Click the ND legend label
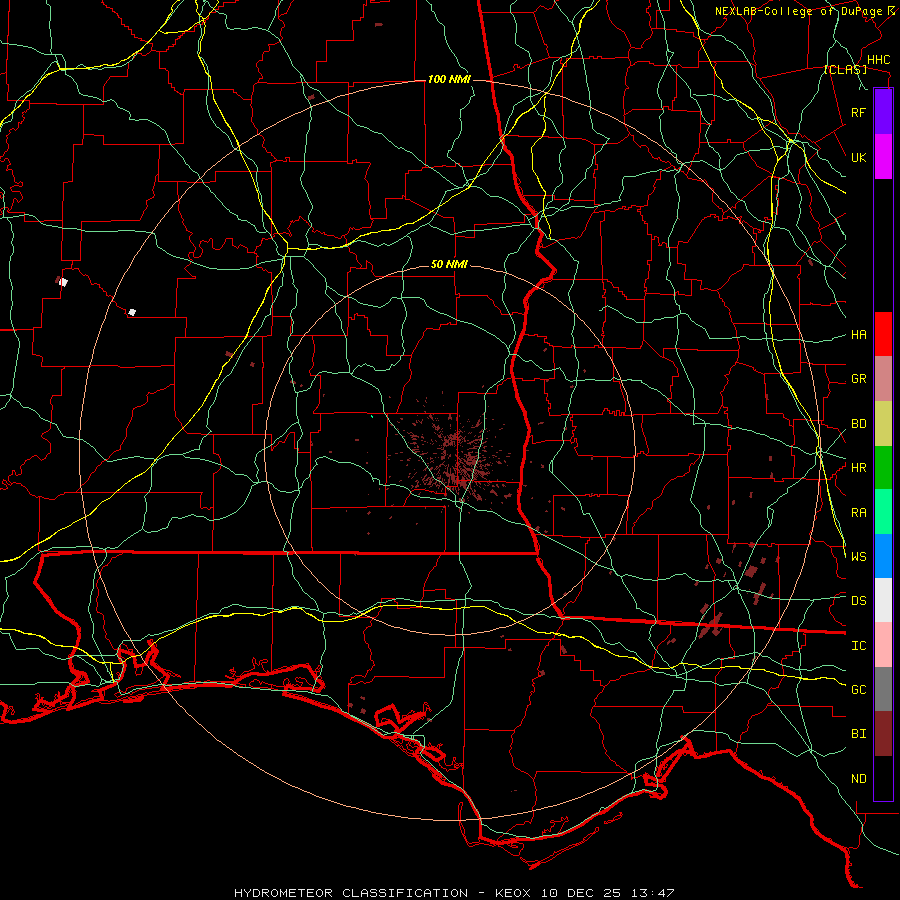The width and height of the screenshot is (900, 900). click(x=859, y=779)
